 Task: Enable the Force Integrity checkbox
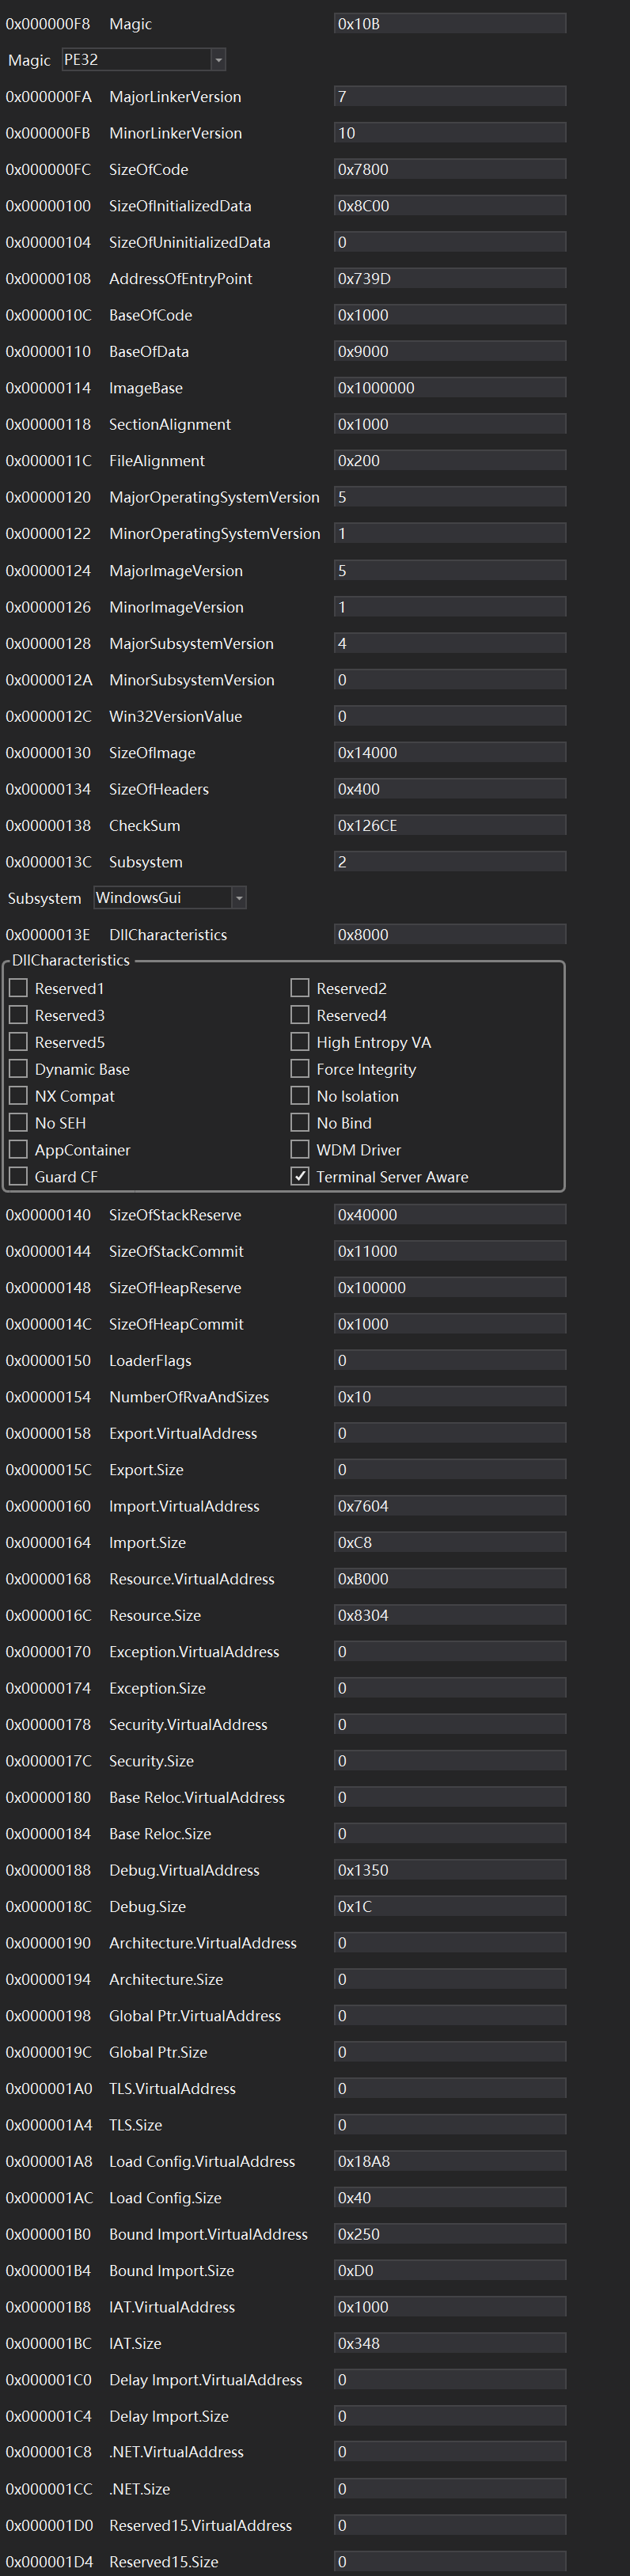tap(300, 1069)
